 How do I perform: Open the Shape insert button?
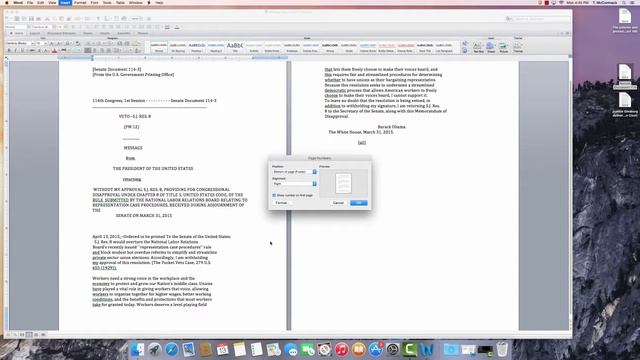(491, 47)
